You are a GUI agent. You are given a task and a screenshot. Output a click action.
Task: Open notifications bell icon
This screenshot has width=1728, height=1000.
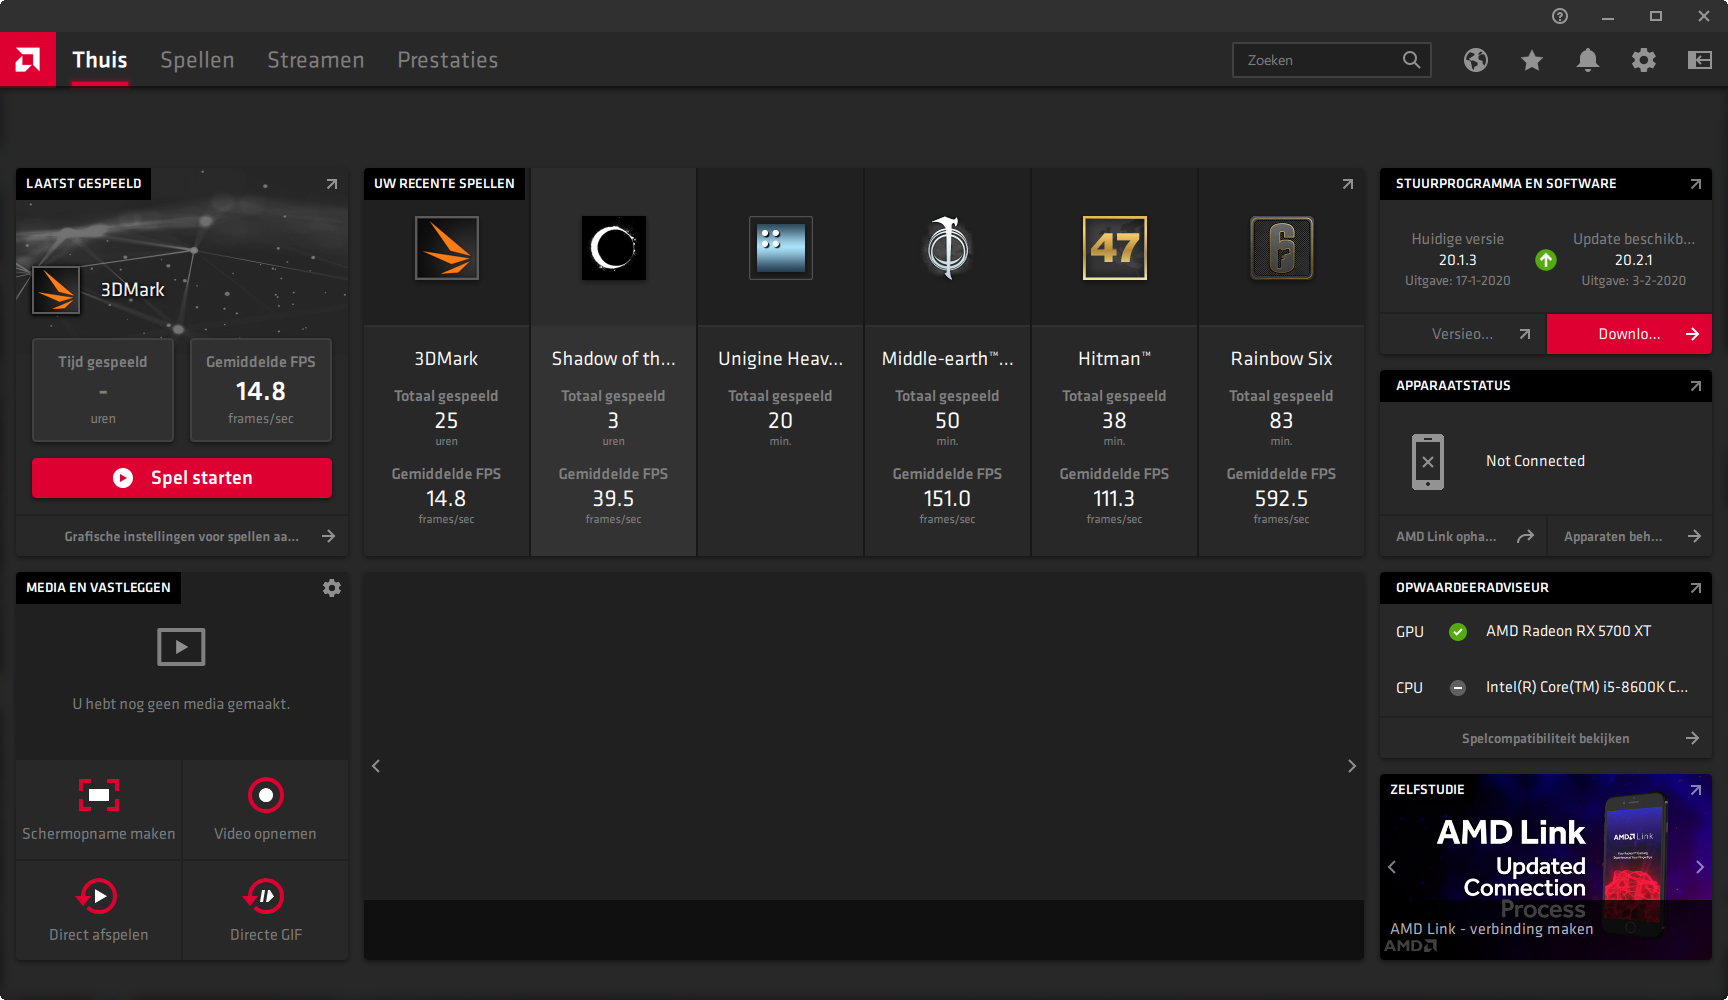click(1588, 60)
